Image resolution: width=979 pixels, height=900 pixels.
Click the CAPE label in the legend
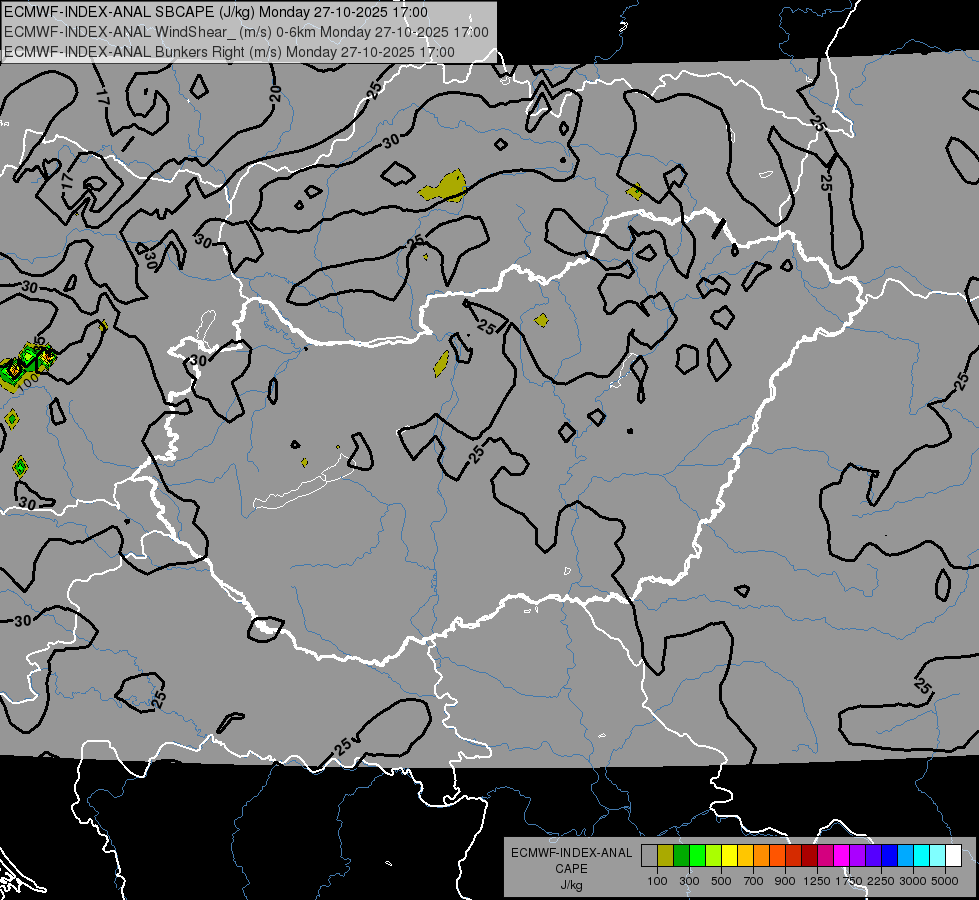571,869
